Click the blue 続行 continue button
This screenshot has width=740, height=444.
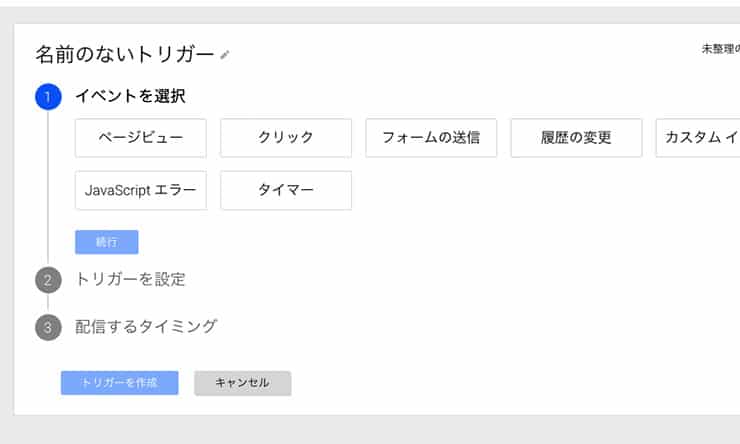107,242
